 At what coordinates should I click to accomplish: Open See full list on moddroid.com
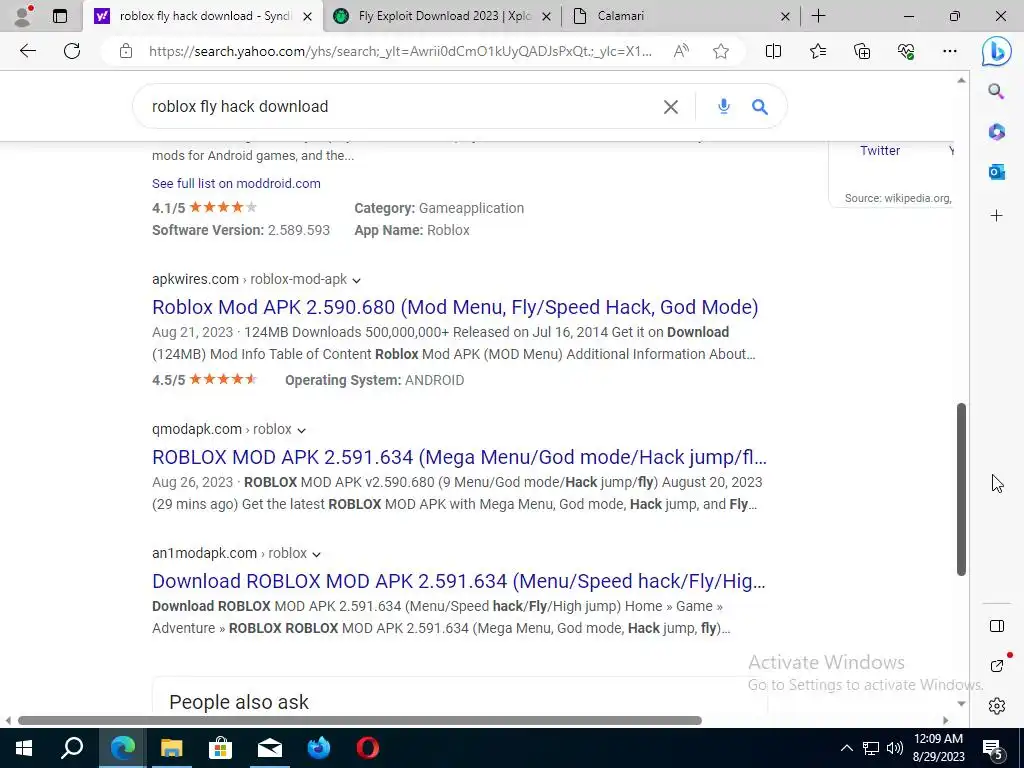tap(236, 184)
